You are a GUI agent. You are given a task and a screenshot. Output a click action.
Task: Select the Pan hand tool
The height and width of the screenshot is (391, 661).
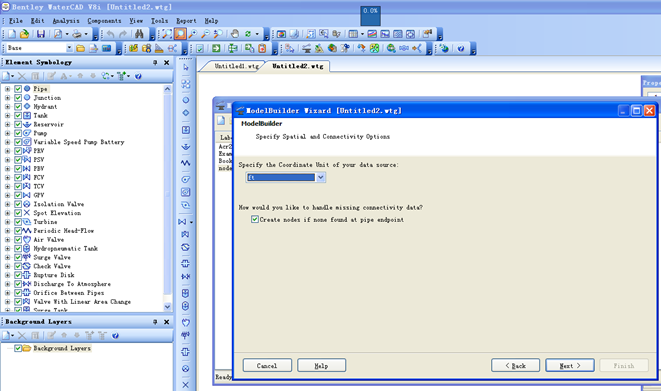234,34
